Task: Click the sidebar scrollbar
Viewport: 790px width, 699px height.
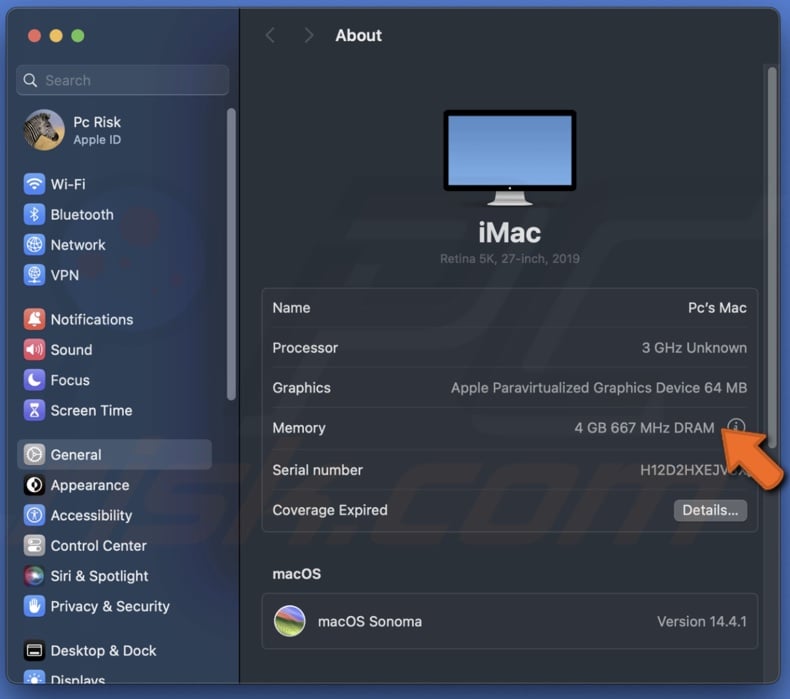Action: tap(231, 255)
